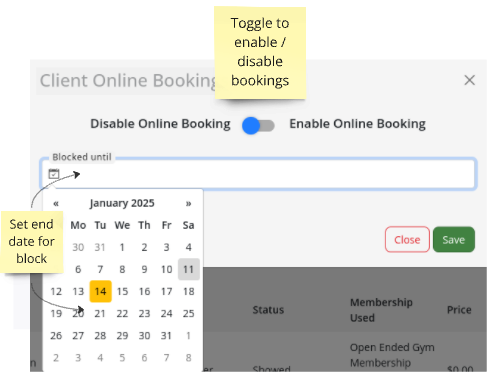The image size is (491, 378).
Task: Go to previous month with « arrow
Action: [56, 203]
